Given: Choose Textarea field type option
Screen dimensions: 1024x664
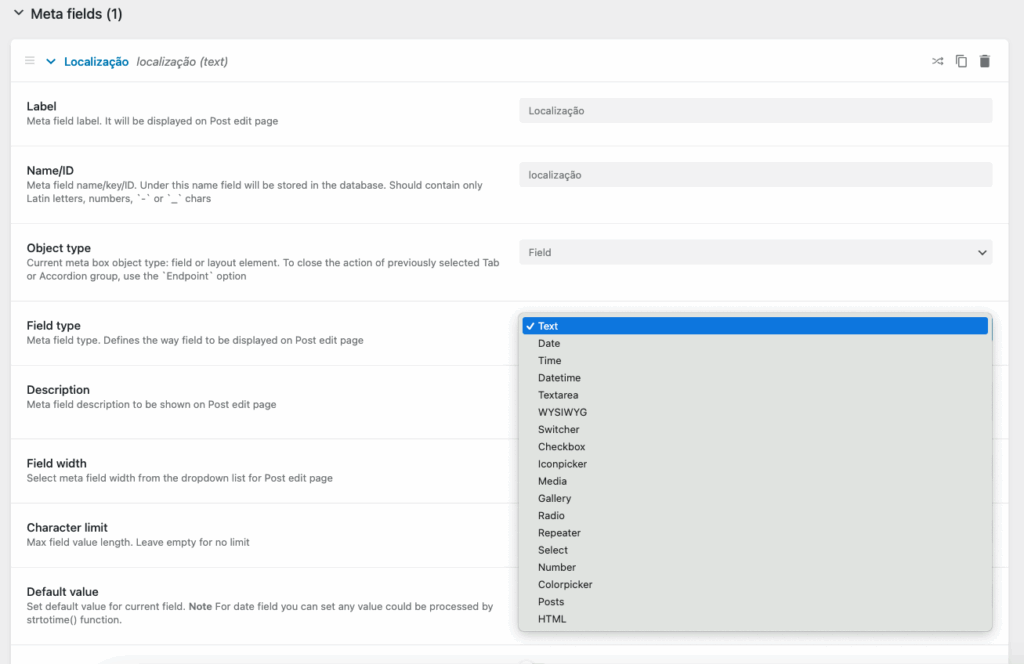Looking at the screenshot, I should click(x=558, y=395).
